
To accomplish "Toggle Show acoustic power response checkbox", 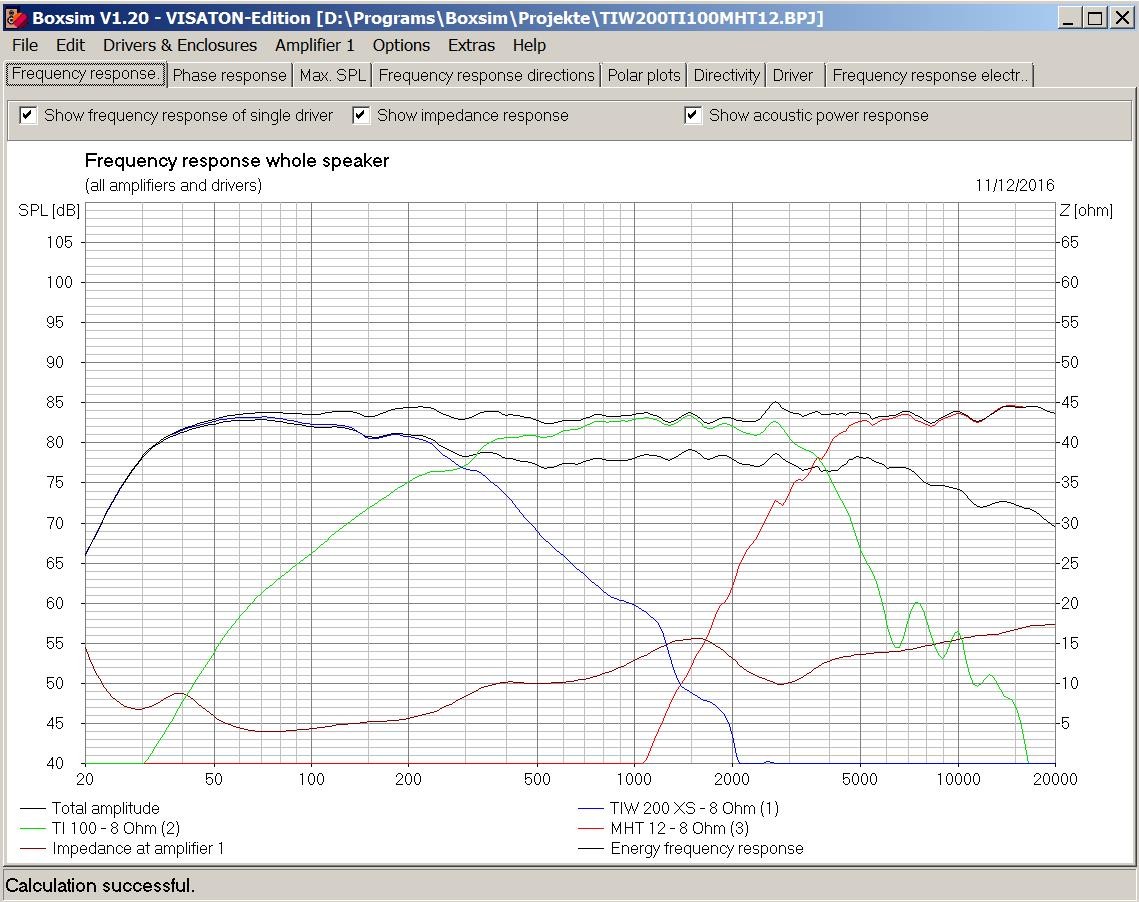I will click(x=693, y=115).
